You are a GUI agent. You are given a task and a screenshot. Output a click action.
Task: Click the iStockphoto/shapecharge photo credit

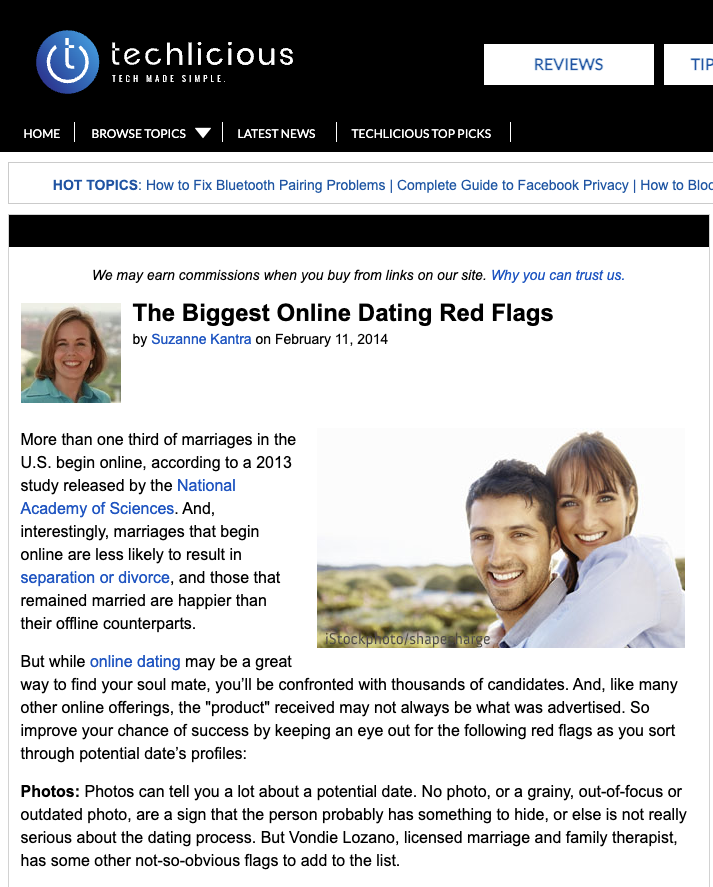[x=407, y=639]
